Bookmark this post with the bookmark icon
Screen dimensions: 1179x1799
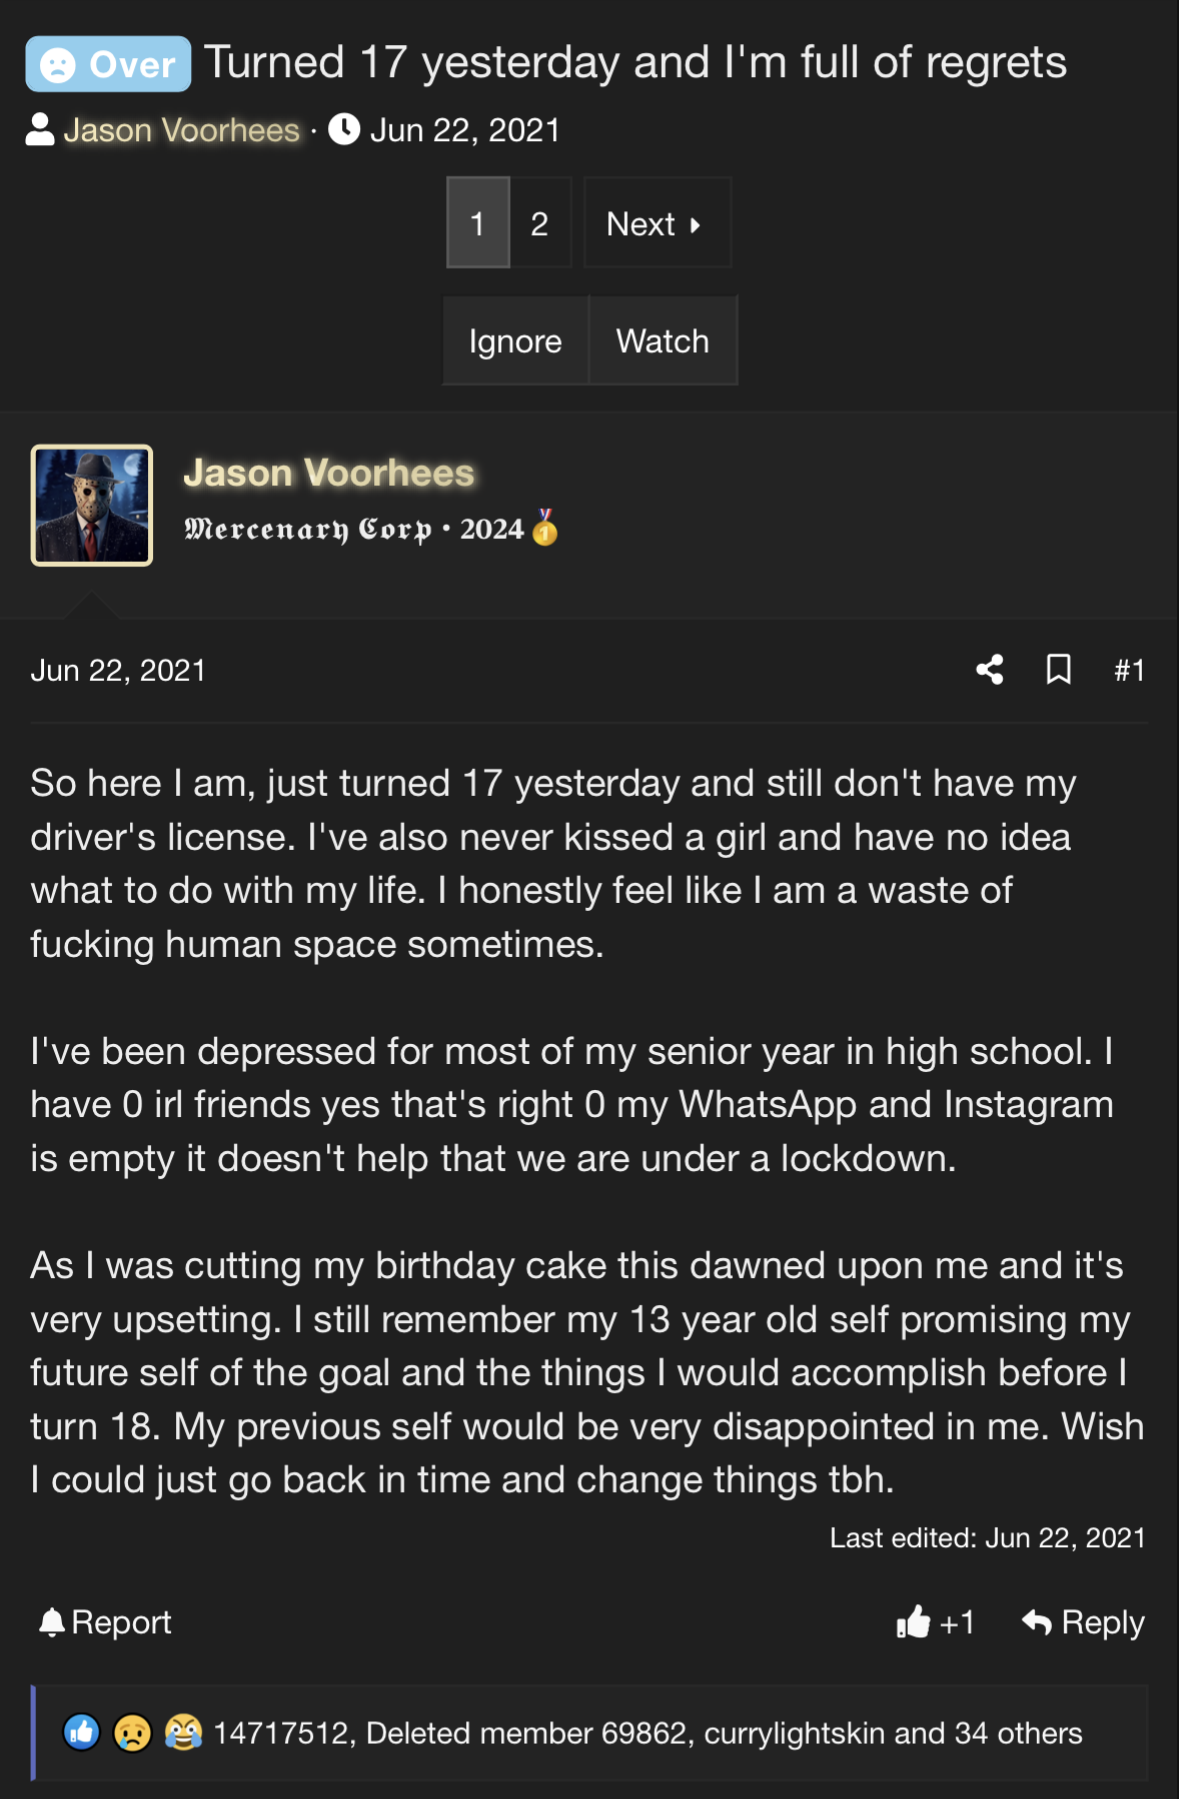pos(1058,669)
